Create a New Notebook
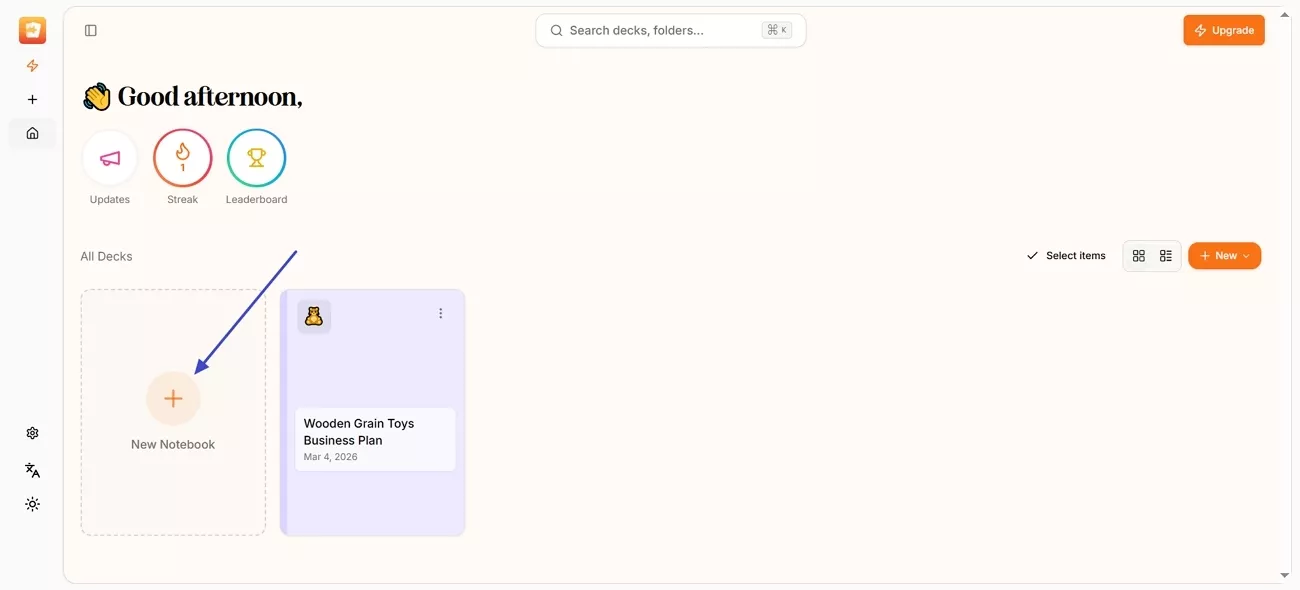Screen dimensions: 1300x590 (172, 398)
